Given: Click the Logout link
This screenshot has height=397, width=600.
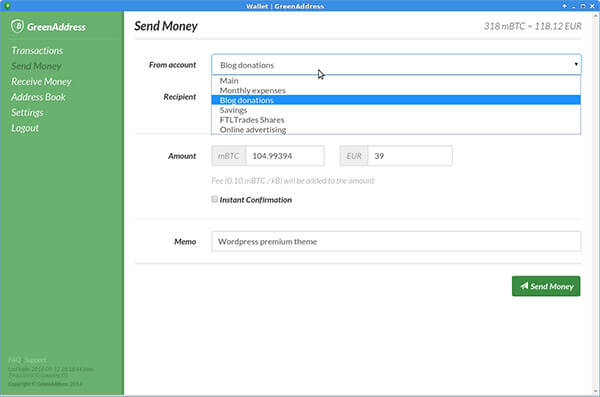Looking at the screenshot, I should pos(25,128).
